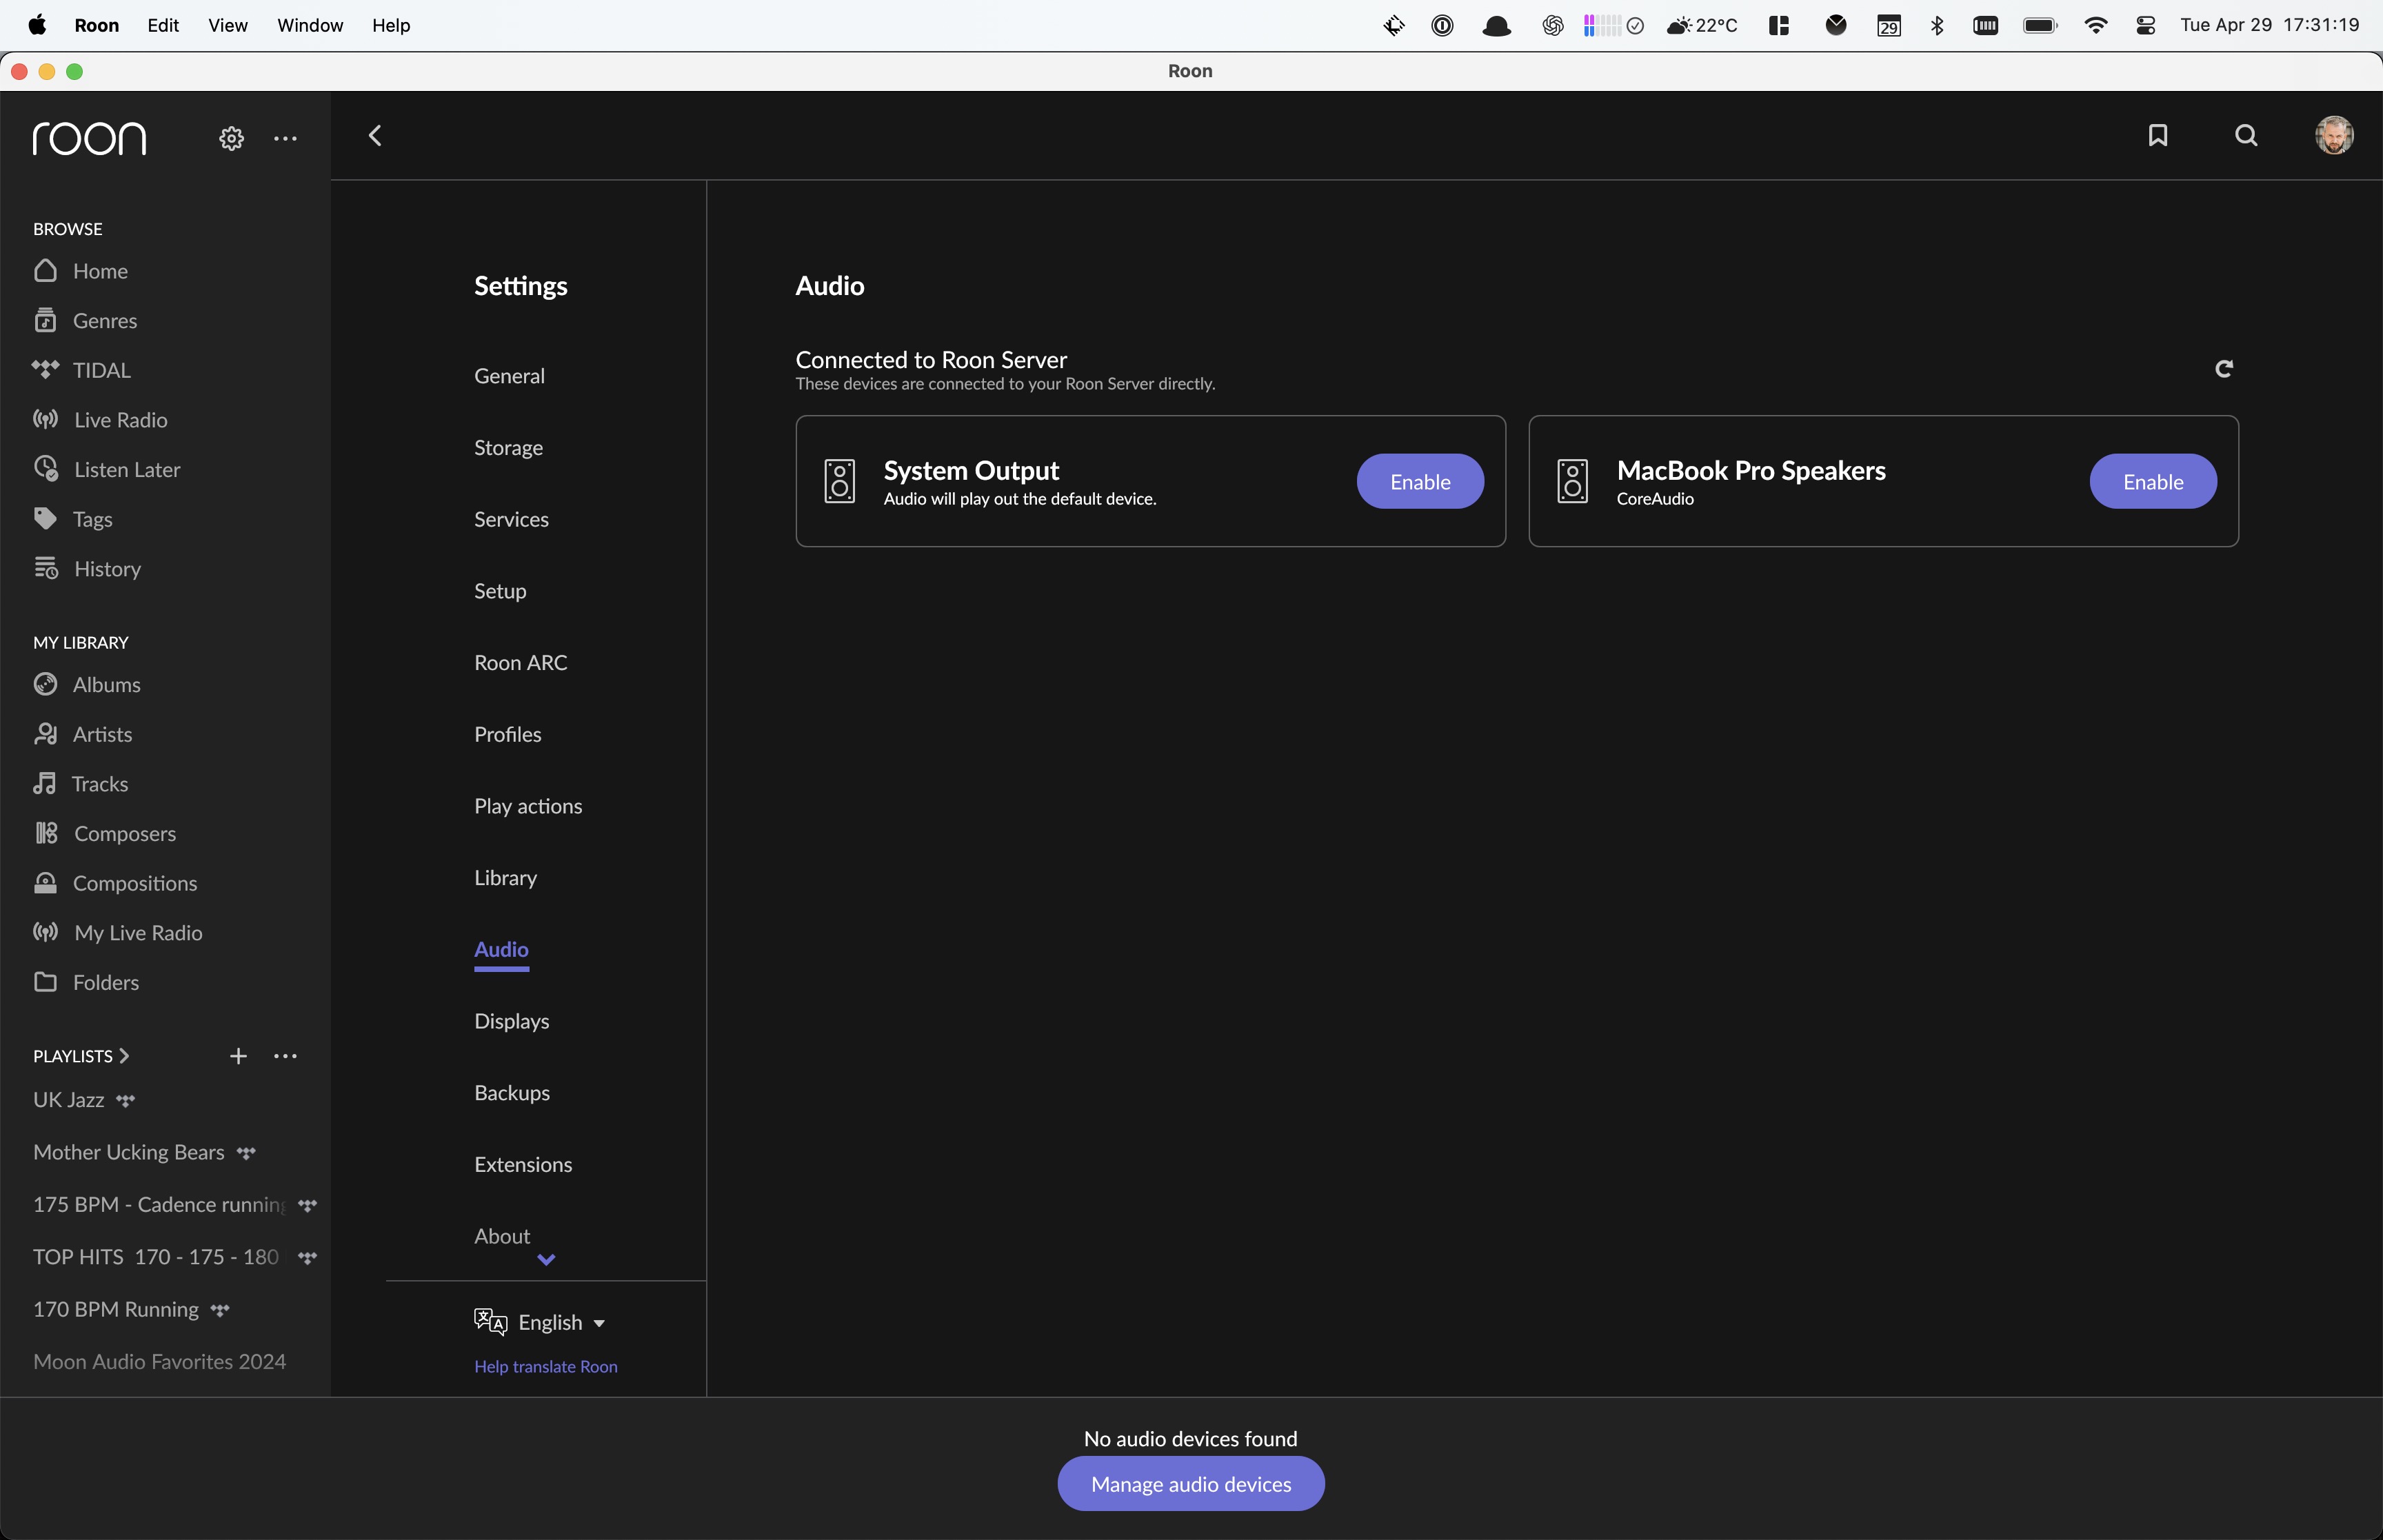Viewport: 2383px width, 1540px height.
Task: Open the user profile avatar
Action: pos(2334,135)
